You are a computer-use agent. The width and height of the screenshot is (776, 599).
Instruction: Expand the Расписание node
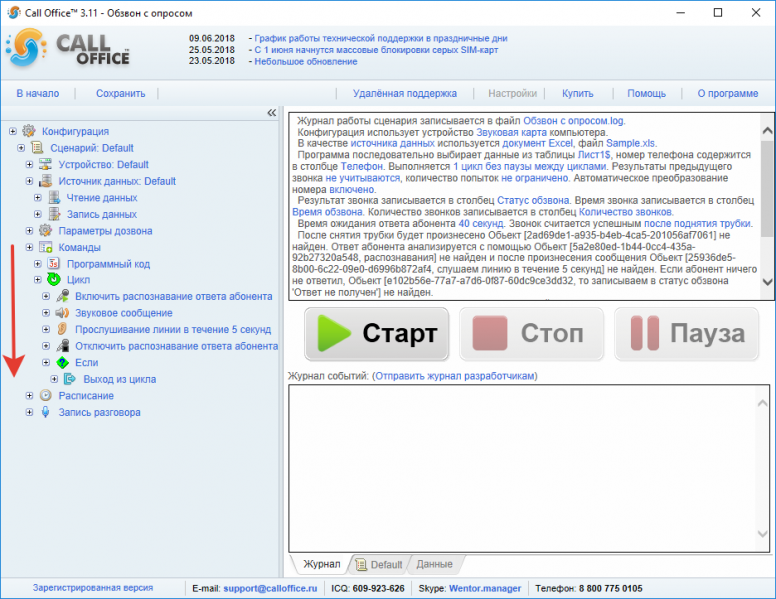[x=29, y=396]
